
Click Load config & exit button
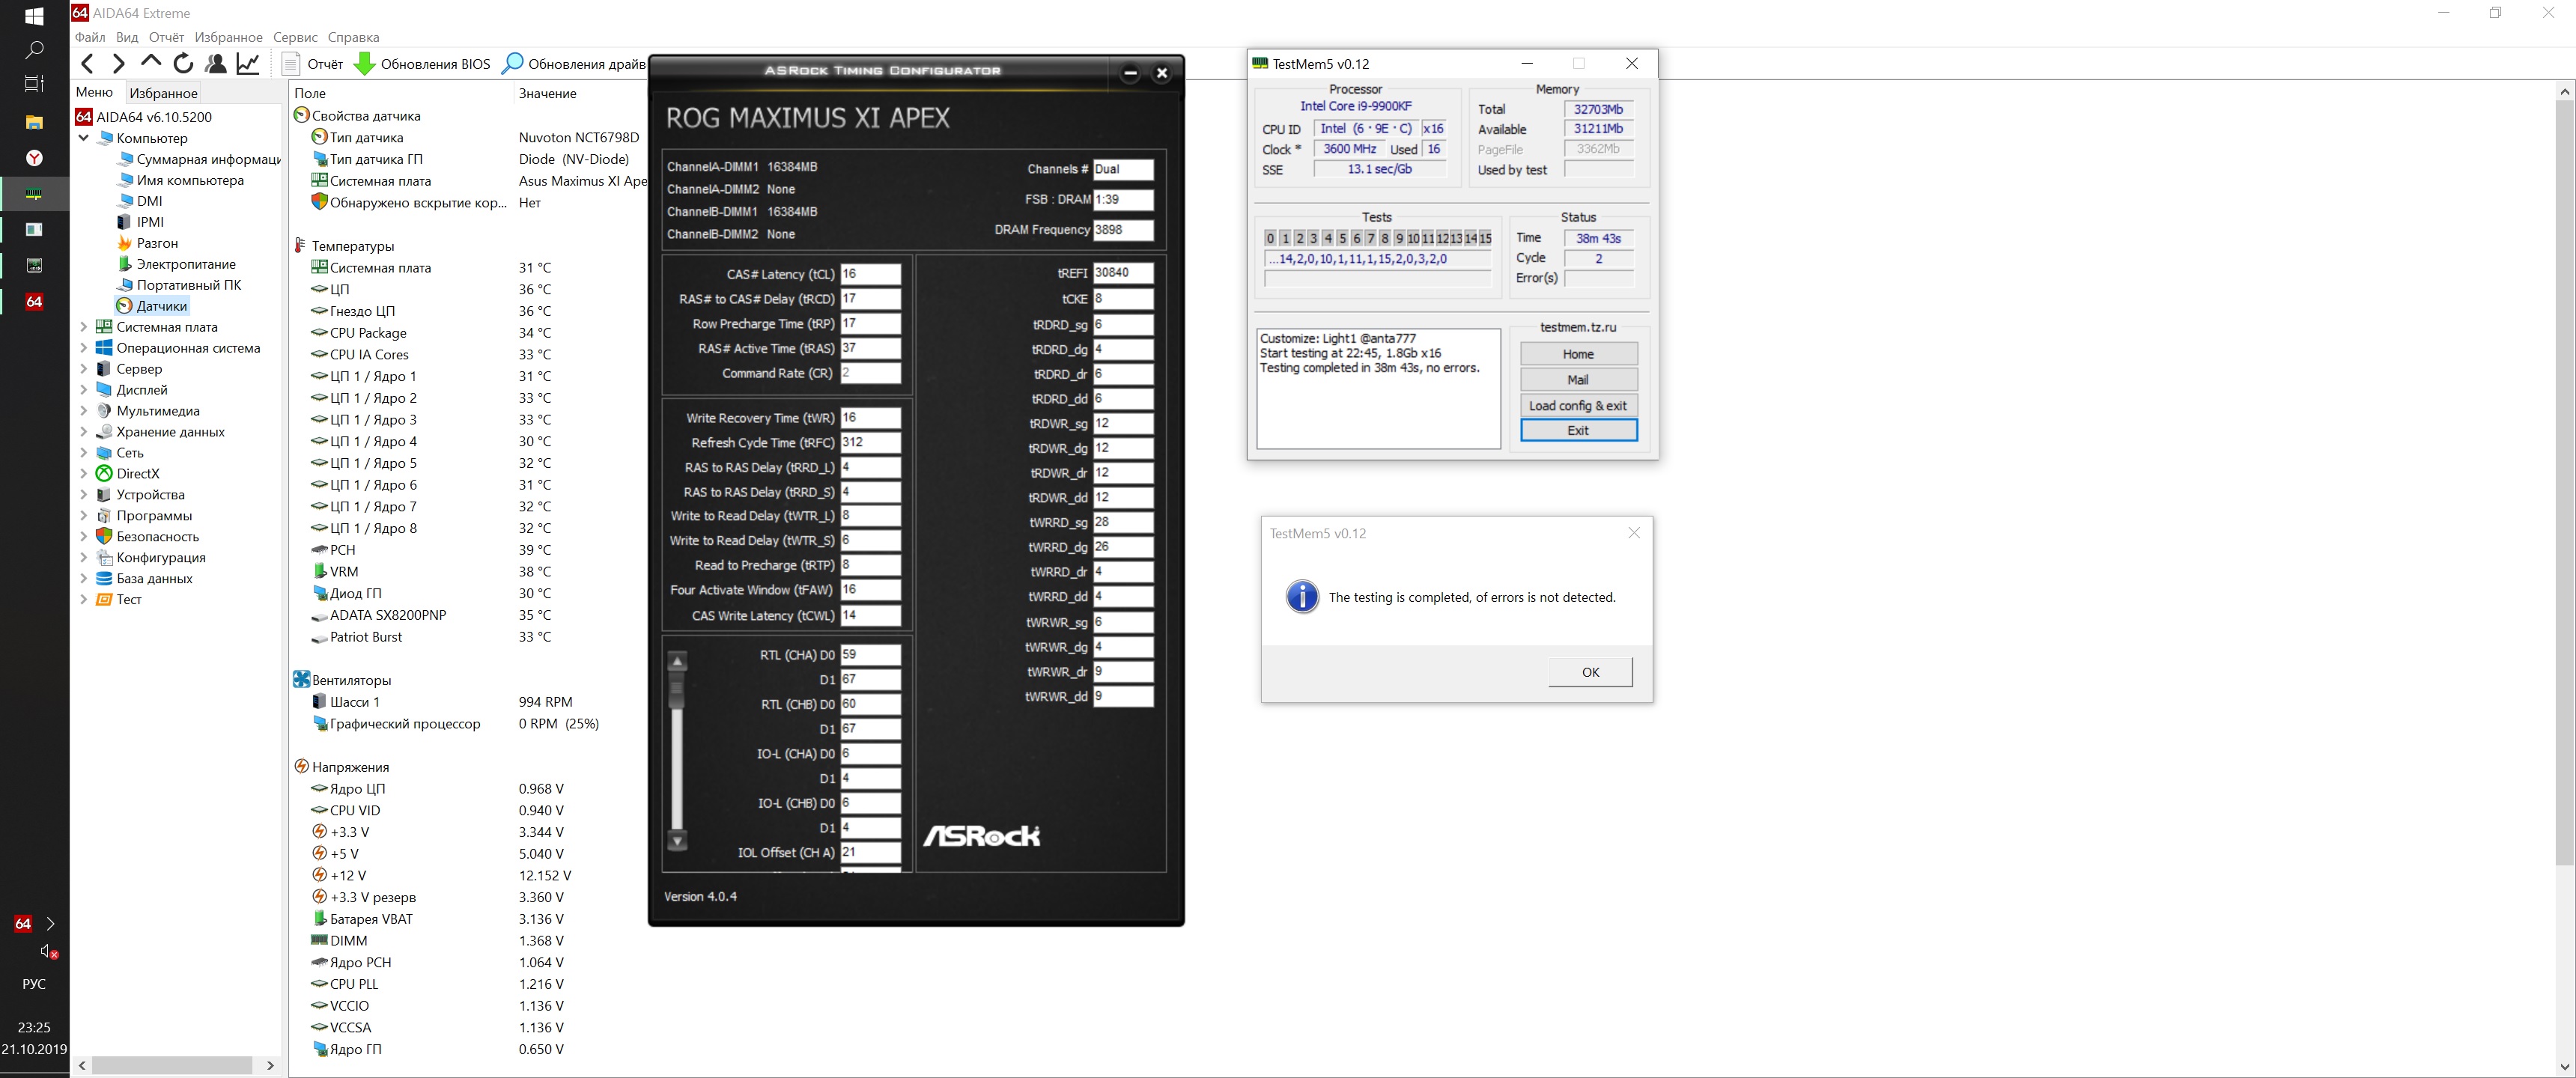click(x=1577, y=405)
